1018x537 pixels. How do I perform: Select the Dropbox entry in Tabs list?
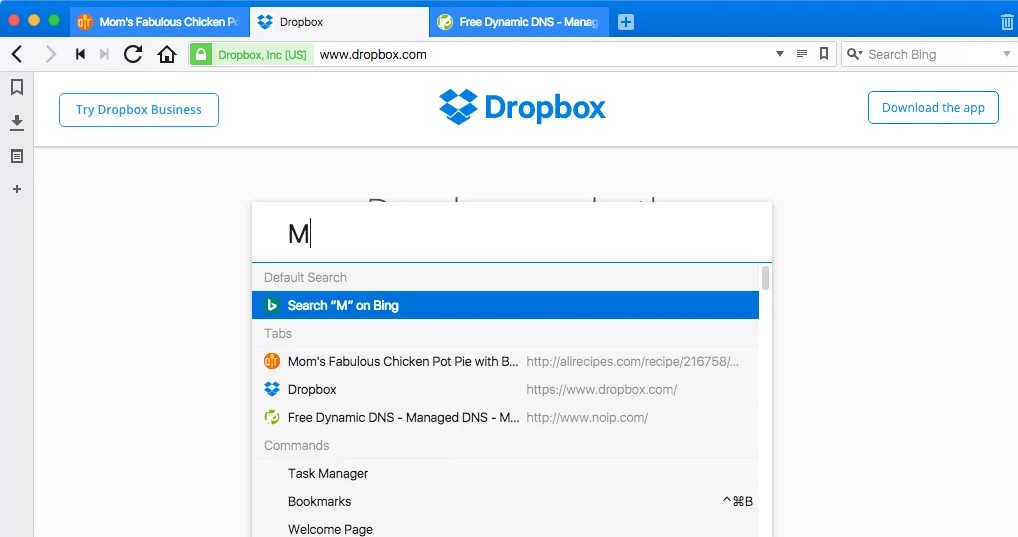tap(505, 389)
